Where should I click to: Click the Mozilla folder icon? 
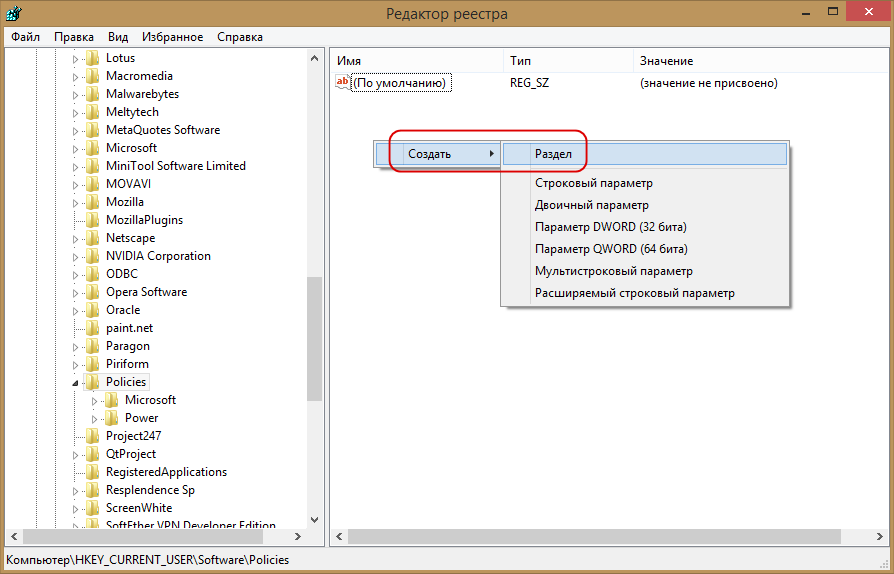coord(92,202)
